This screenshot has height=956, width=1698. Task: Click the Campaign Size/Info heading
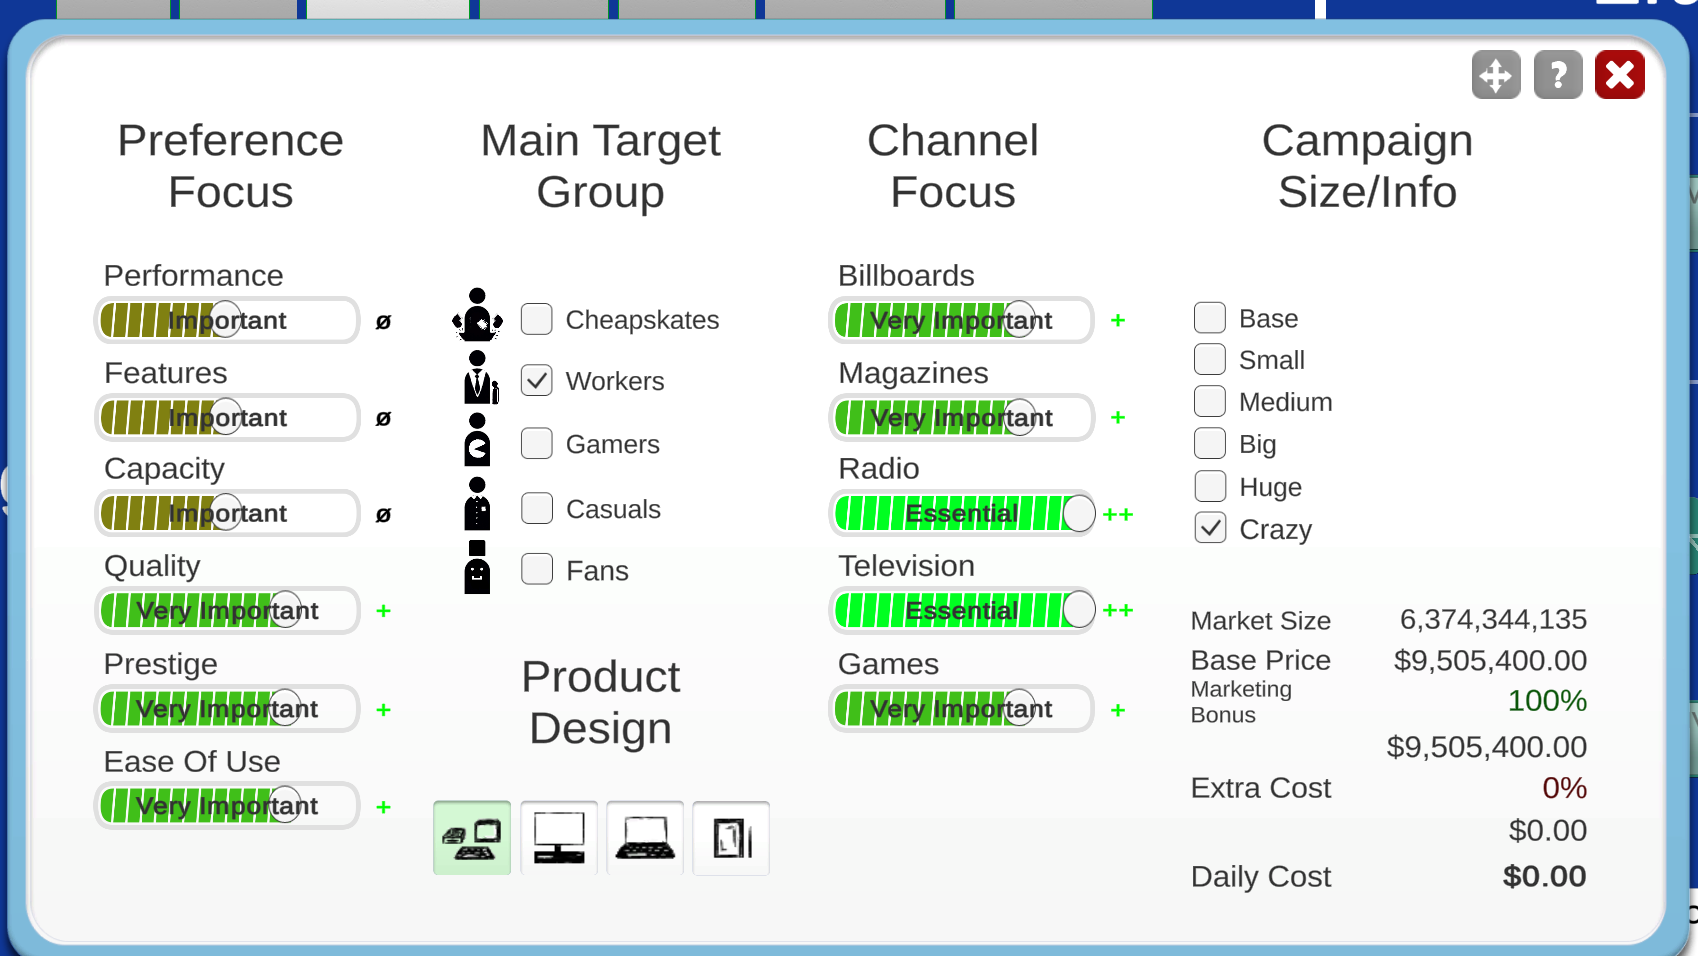point(1367,166)
